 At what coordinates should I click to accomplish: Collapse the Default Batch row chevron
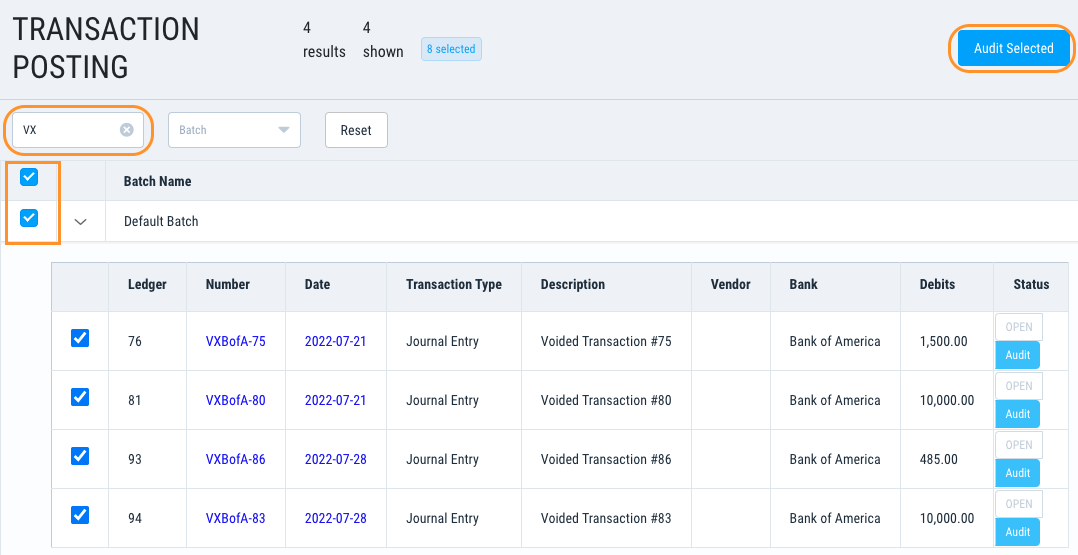(80, 221)
